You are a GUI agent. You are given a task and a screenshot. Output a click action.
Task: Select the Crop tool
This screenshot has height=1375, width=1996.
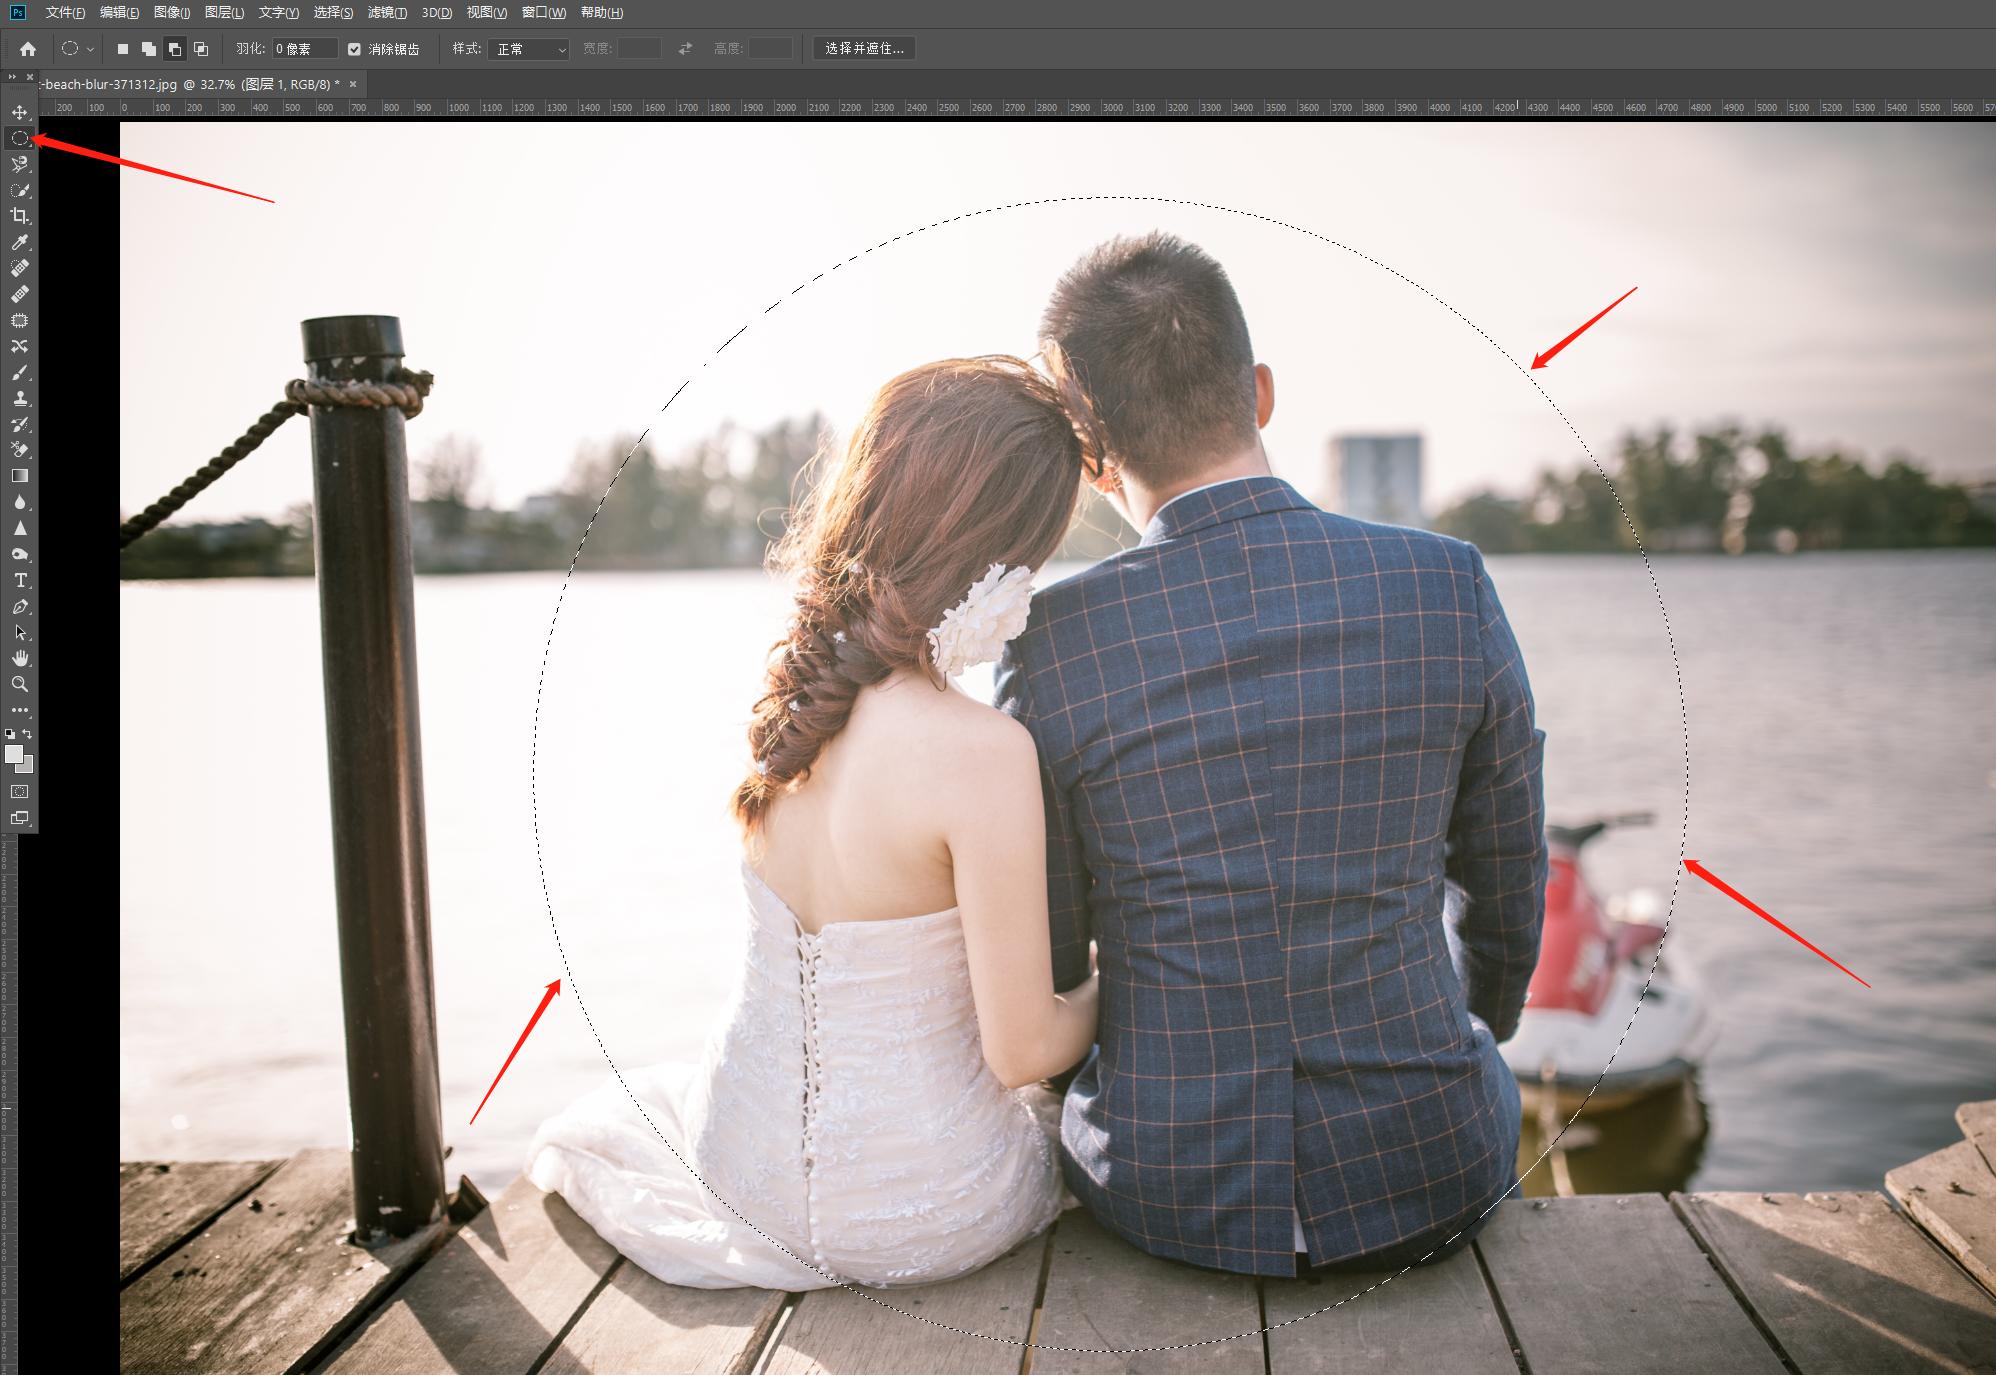pos(19,216)
